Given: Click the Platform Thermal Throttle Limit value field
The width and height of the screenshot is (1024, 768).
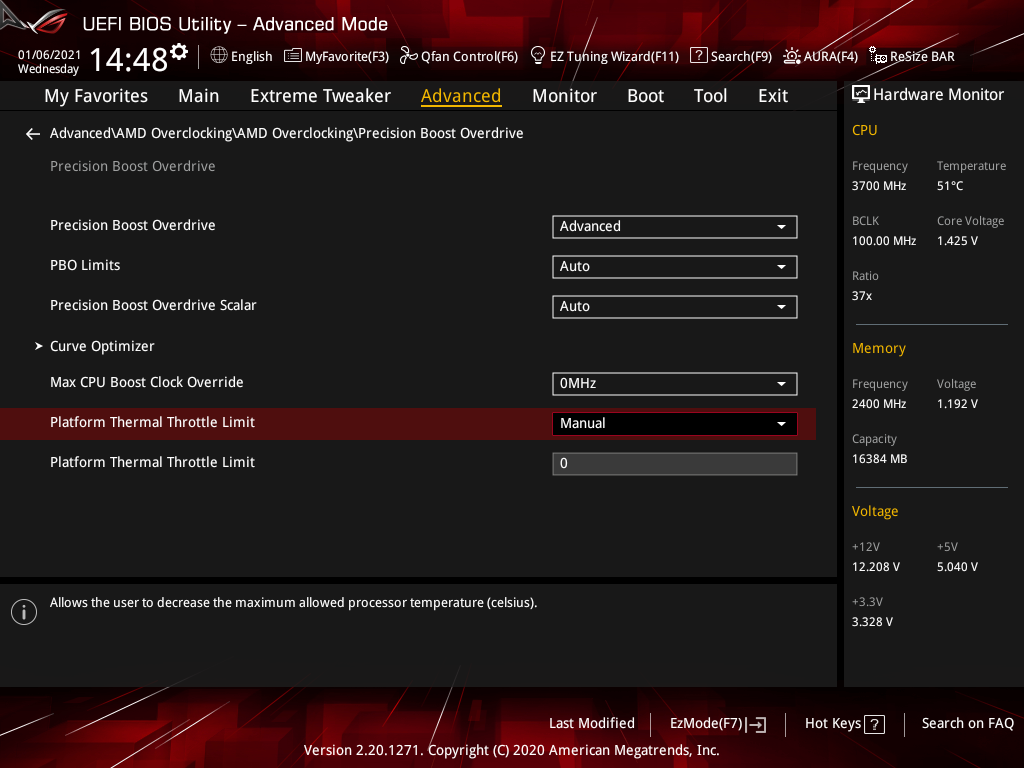Looking at the screenshot, I should tap(675, 464).
